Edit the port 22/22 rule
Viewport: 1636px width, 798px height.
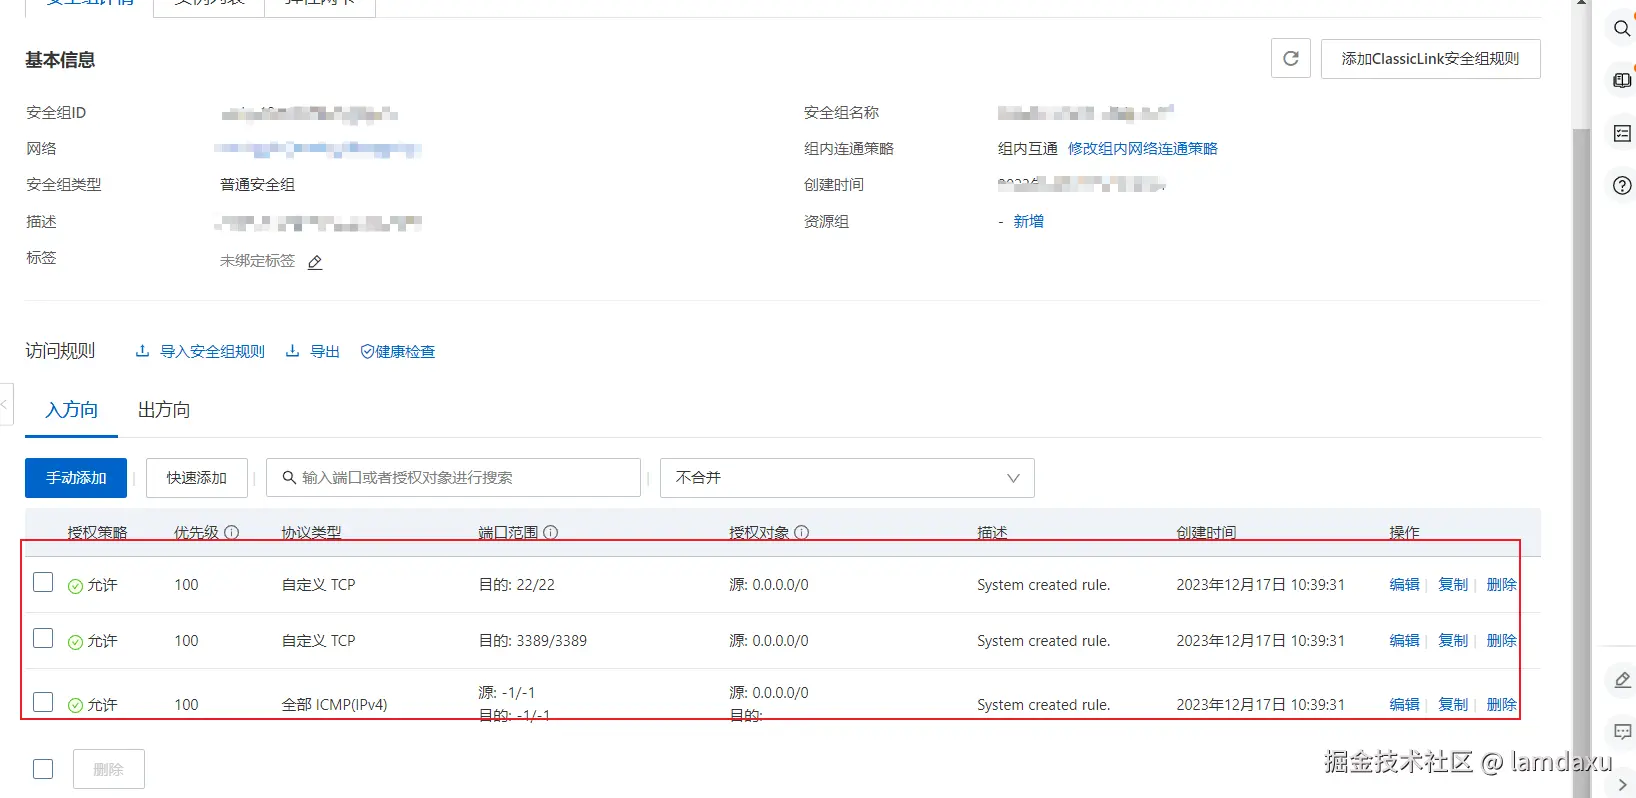(x=1404, y=584)
